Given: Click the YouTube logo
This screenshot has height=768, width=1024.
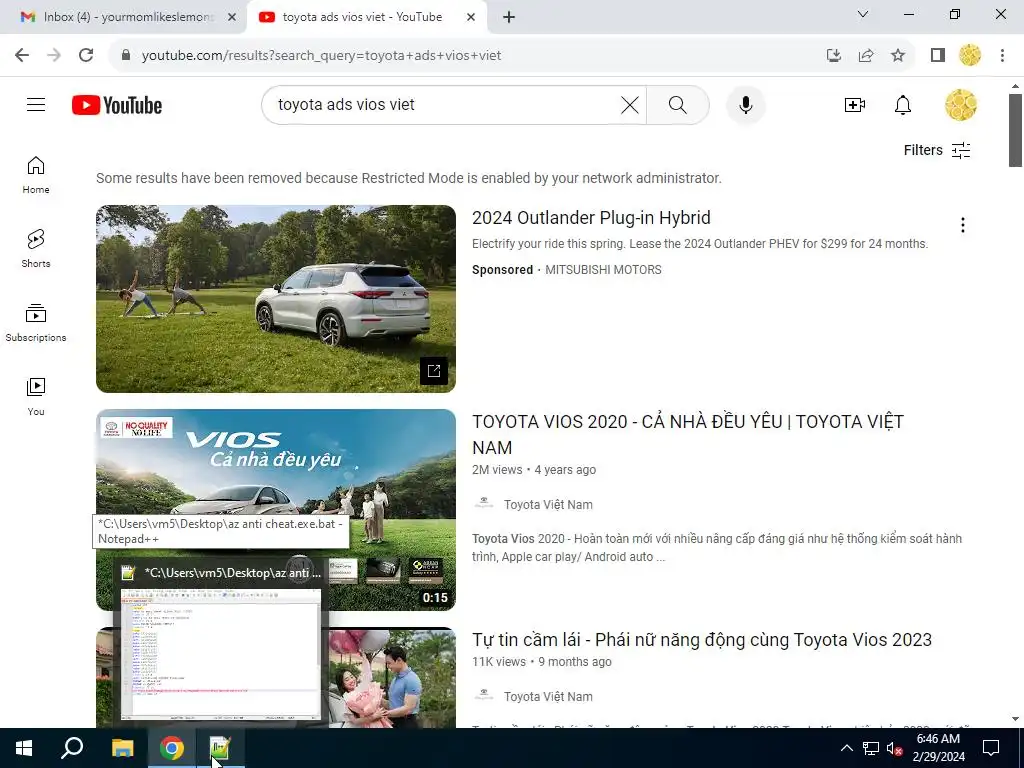Looking at the screenshot, I should point(117,105).
